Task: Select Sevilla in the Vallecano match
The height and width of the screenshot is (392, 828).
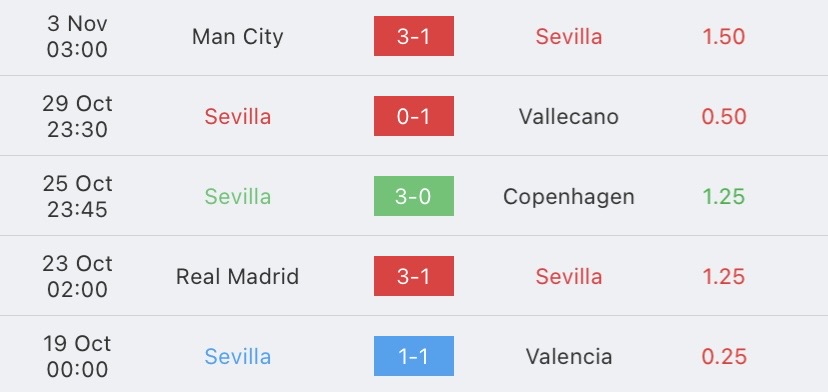Action: tap(238, 116)
